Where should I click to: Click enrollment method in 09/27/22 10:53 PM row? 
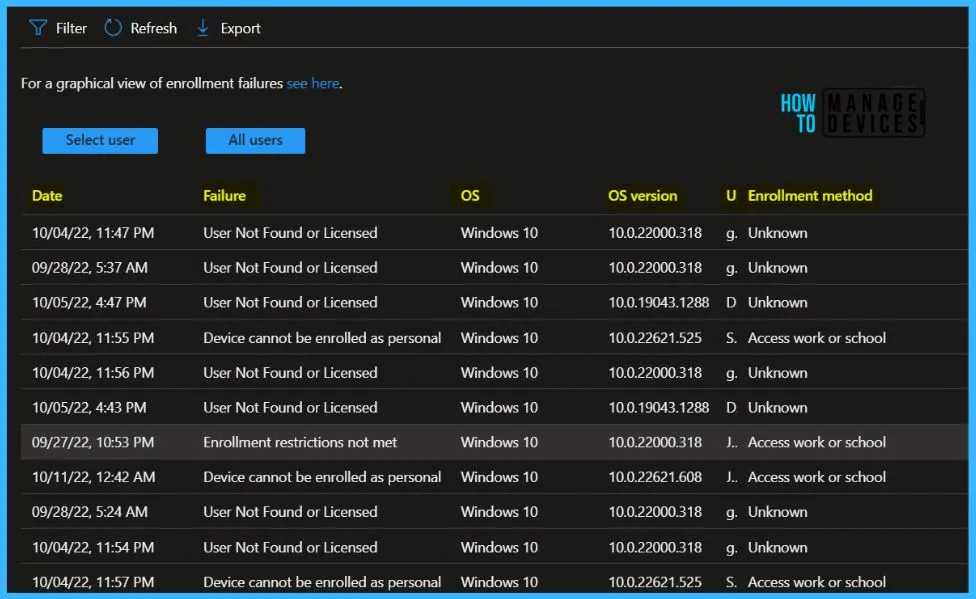tap(817, 442)
